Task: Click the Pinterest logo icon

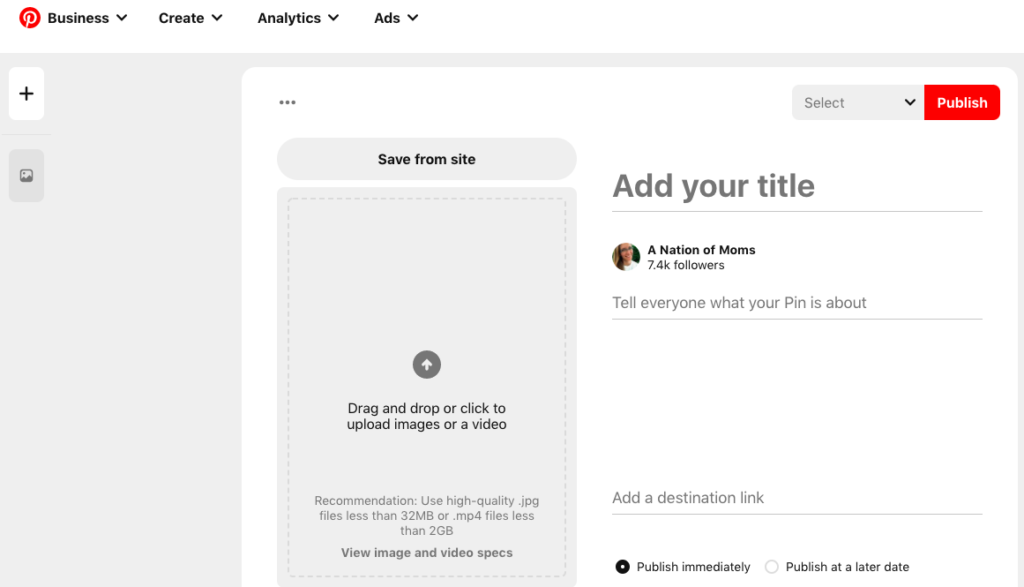Action: pyautogui.click(x=30, y=18)
